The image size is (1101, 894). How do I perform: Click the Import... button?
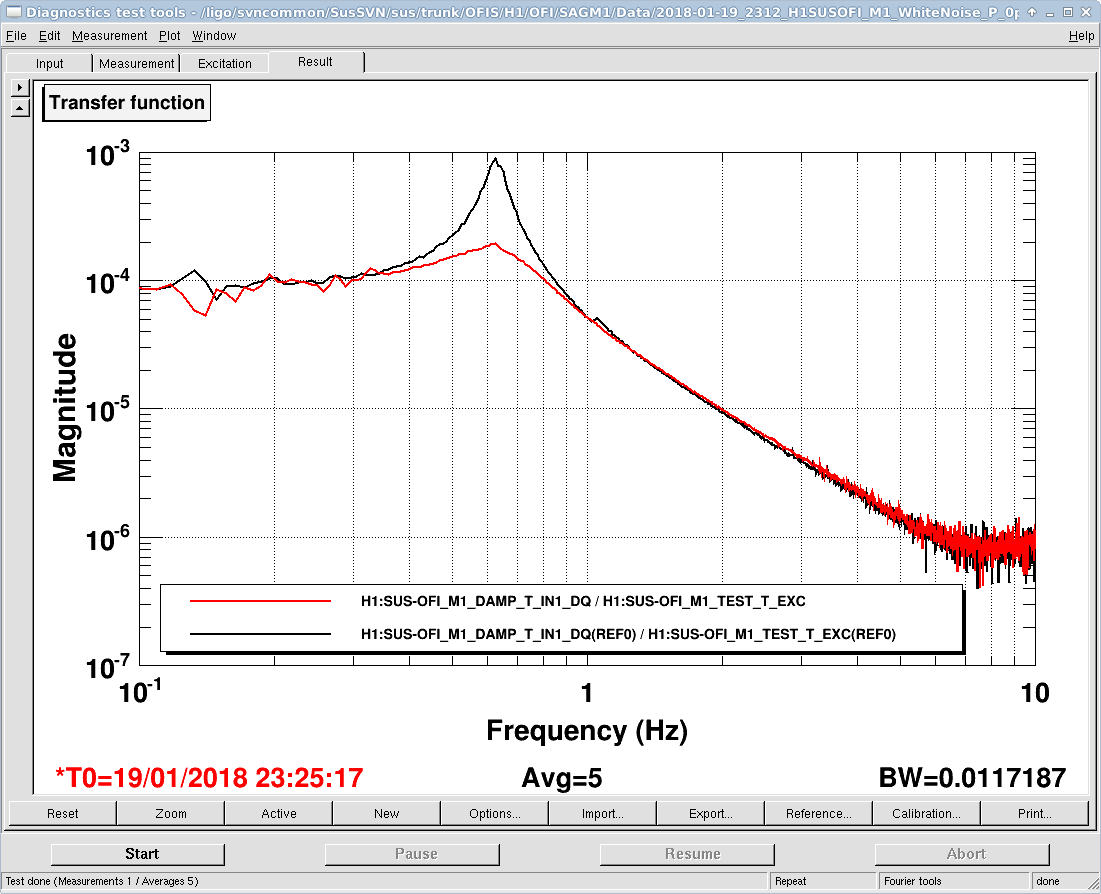tap(602, 813)
